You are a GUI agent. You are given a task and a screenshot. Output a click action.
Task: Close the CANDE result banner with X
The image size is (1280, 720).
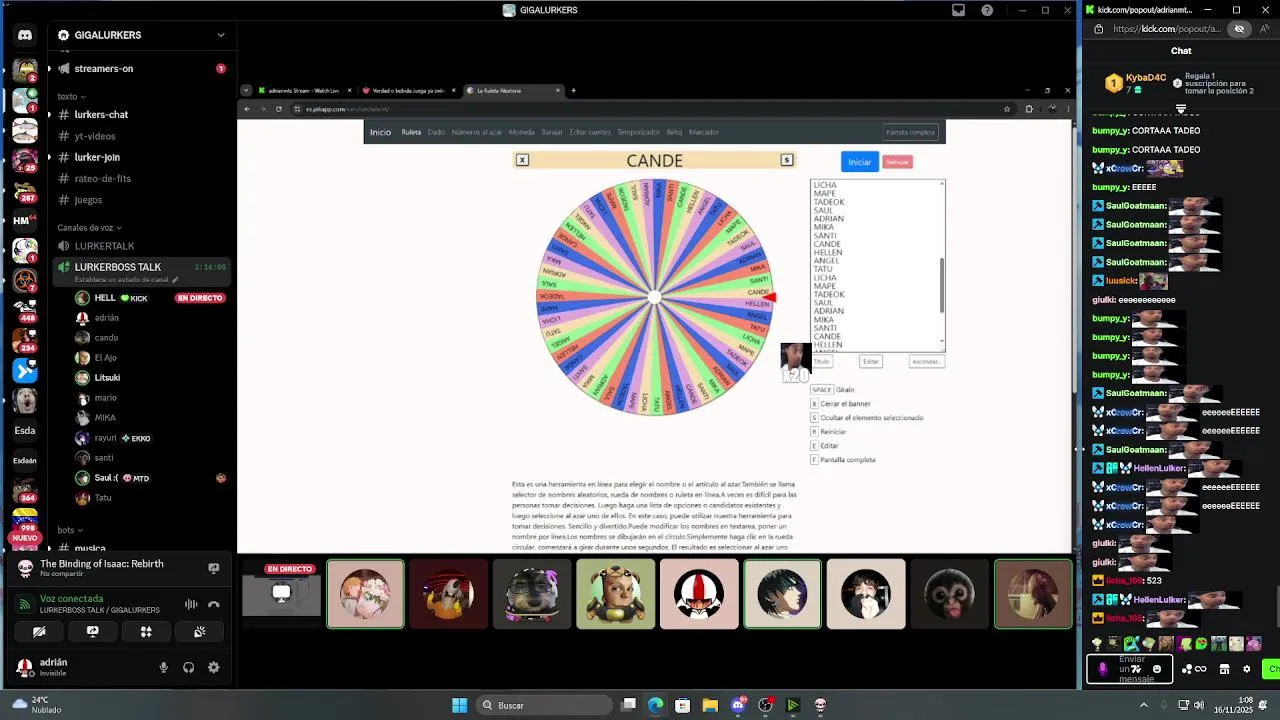point(522,160)
